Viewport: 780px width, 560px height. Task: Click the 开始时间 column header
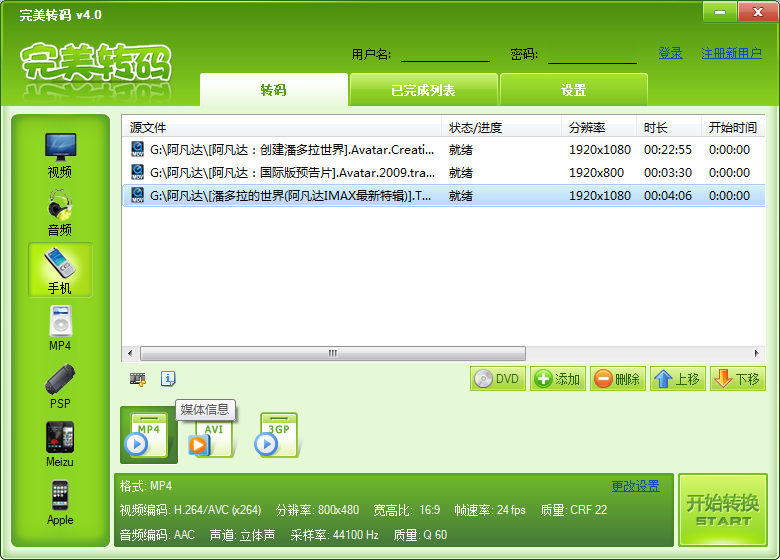click(733, 127)
